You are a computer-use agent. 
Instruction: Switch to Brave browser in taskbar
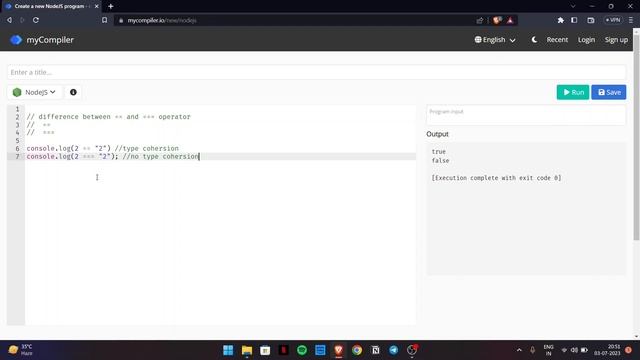point(339,350)
